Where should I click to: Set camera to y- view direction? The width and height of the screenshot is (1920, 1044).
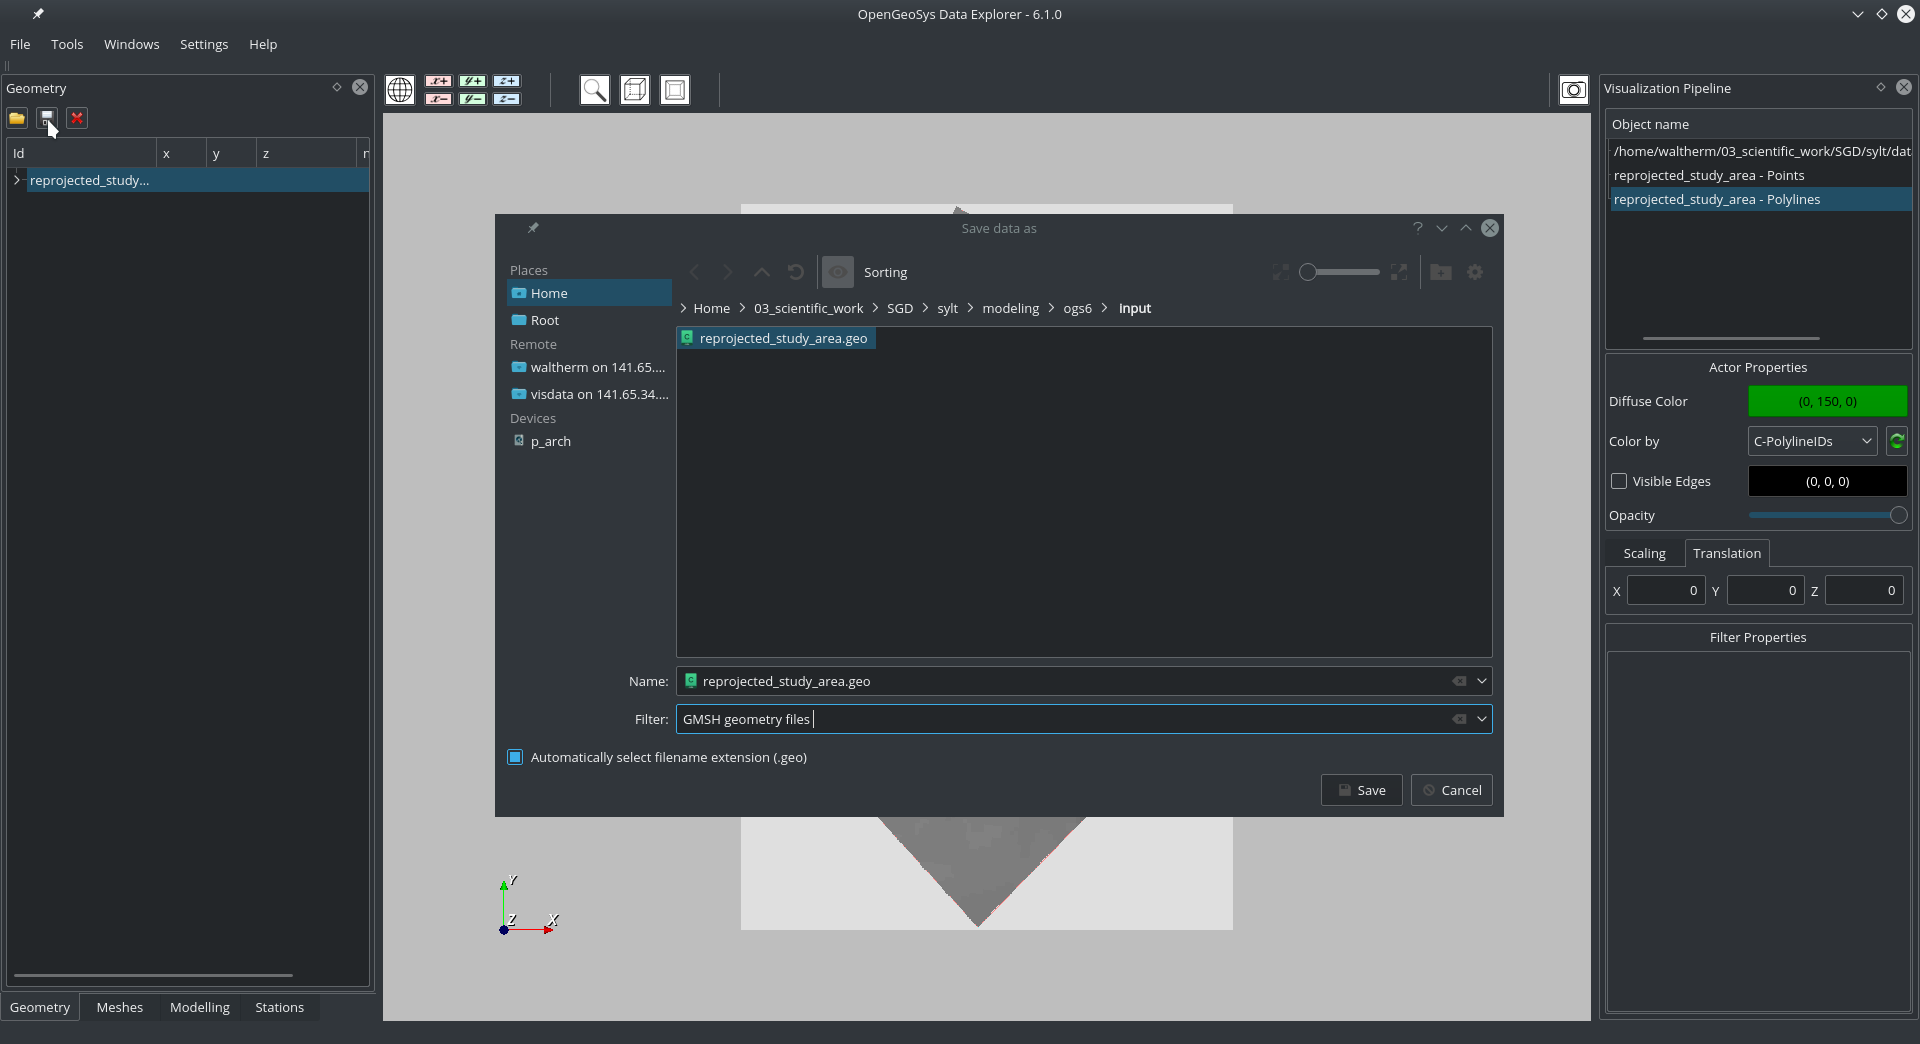click(x=472, y=99)
